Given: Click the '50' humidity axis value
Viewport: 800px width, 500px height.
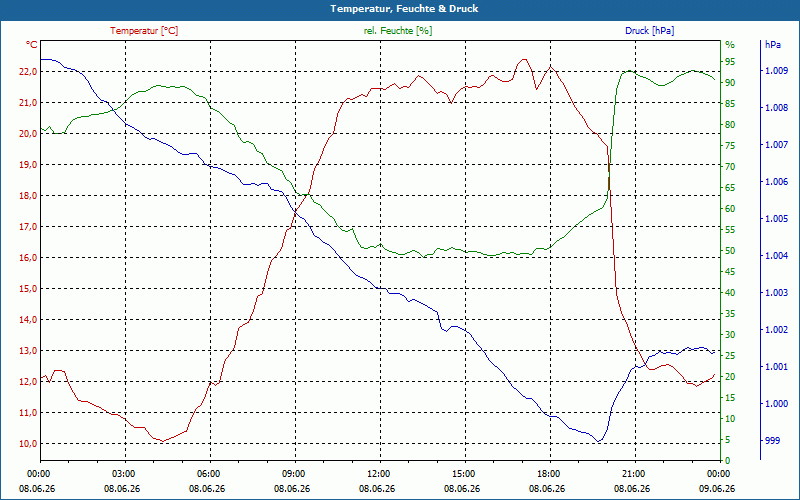Looking at the screenshot, I should 730,251.
